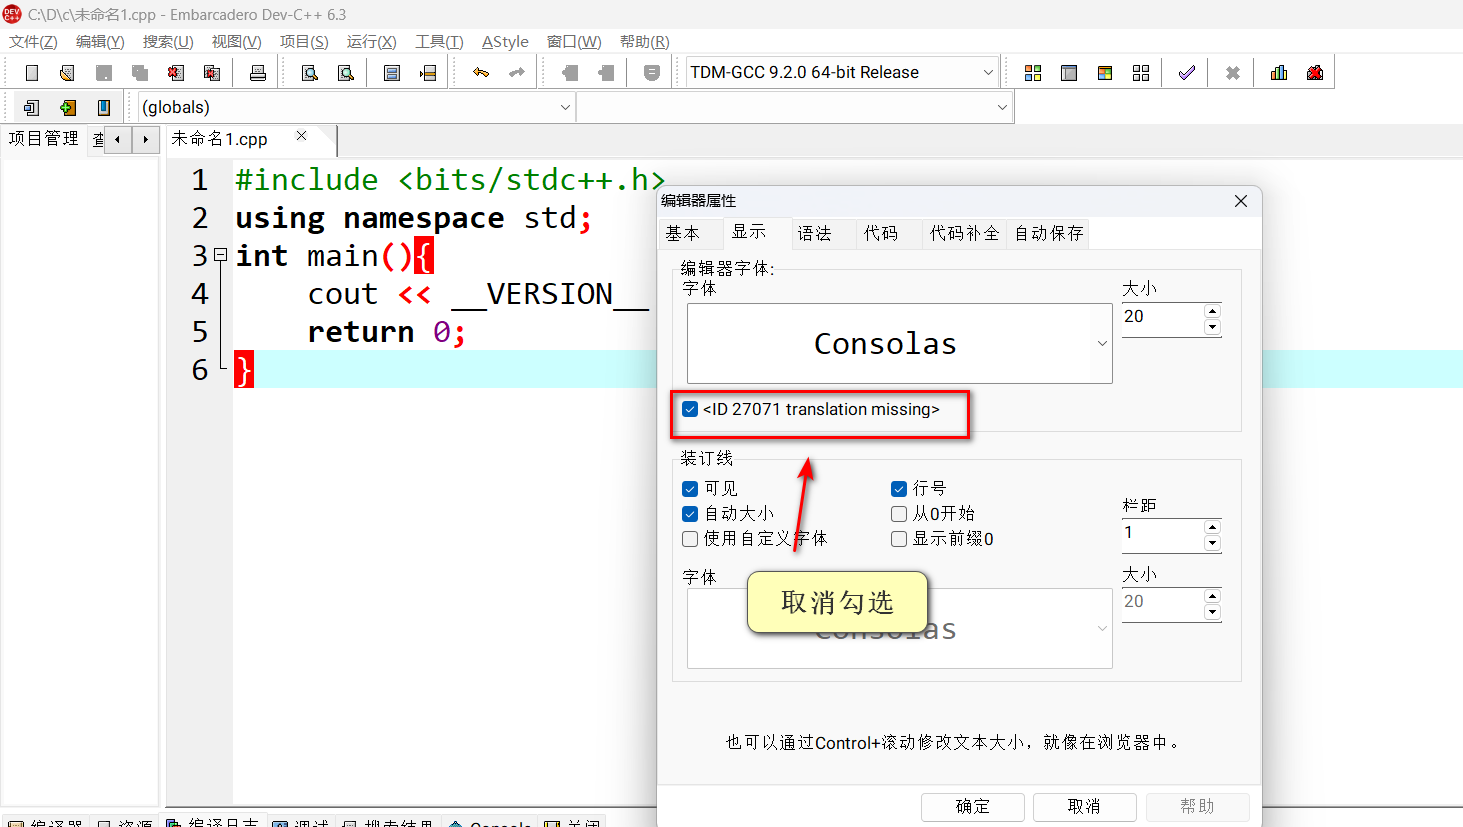Open the empty function dropdown right of globals
This screenshot has width=1463, height=827.
click(1002, 107)
